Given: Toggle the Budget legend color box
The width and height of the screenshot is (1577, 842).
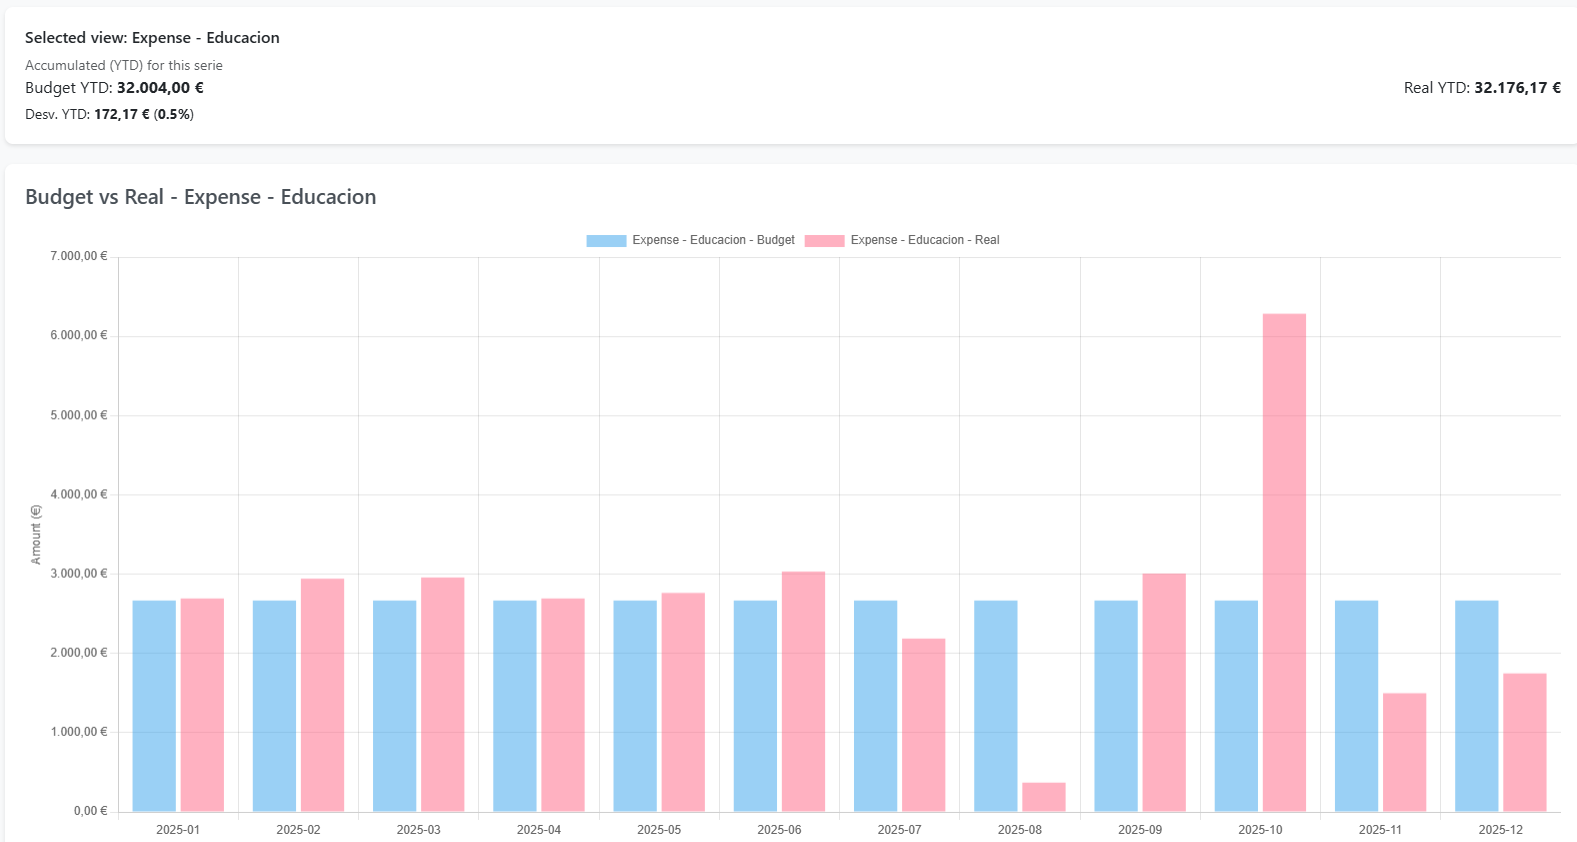Looking at the screenshot, I should click(x=606, y=240).
